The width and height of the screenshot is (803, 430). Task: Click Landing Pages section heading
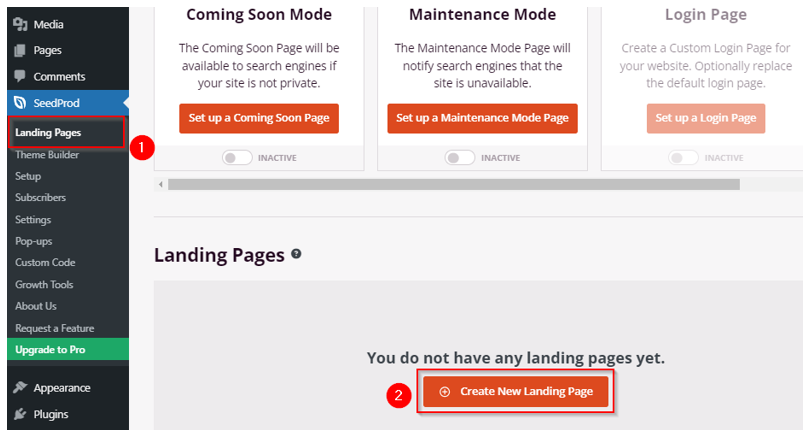219,255
